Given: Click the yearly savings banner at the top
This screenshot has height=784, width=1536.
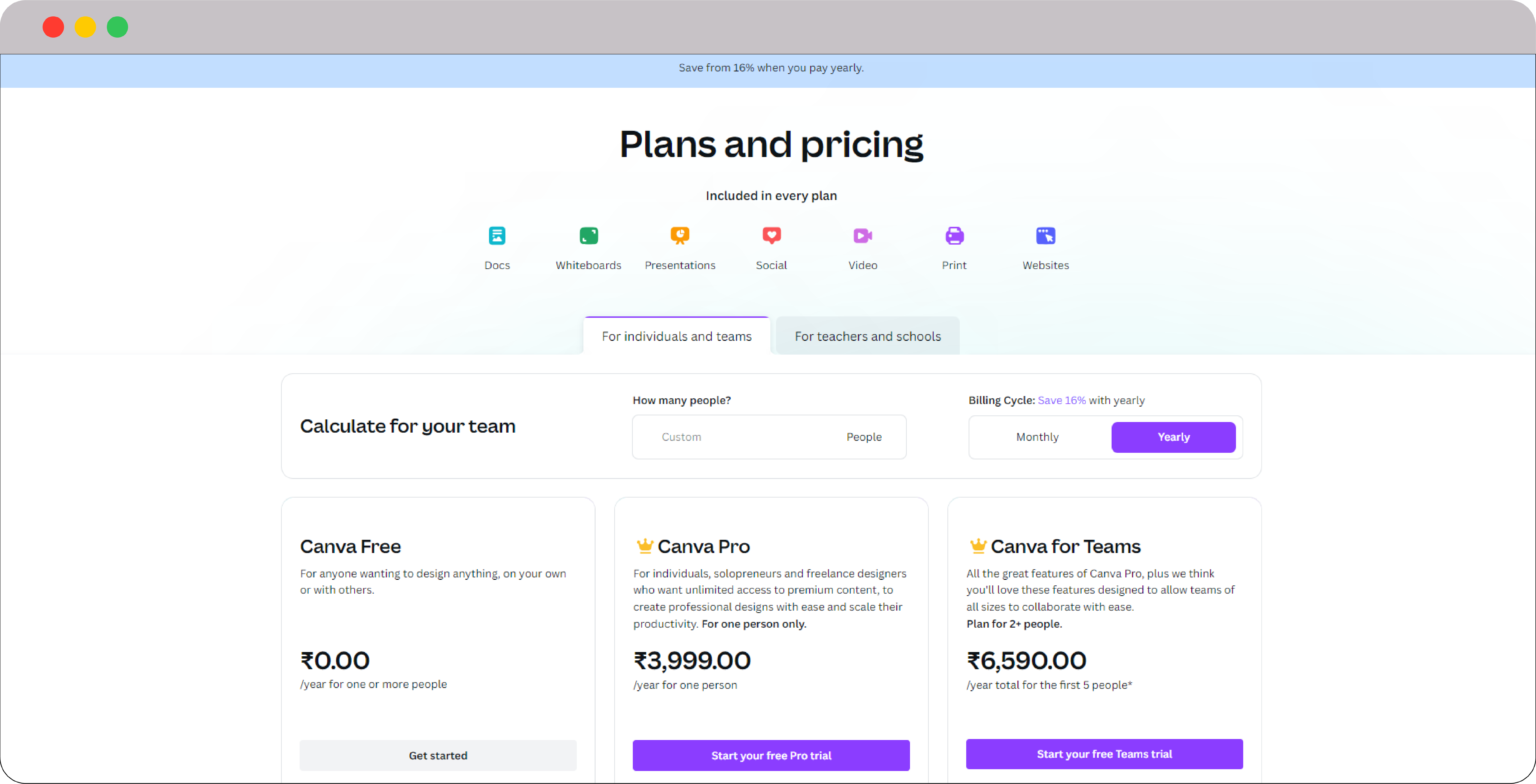Looking at the screenshot, I should point(770,68).
